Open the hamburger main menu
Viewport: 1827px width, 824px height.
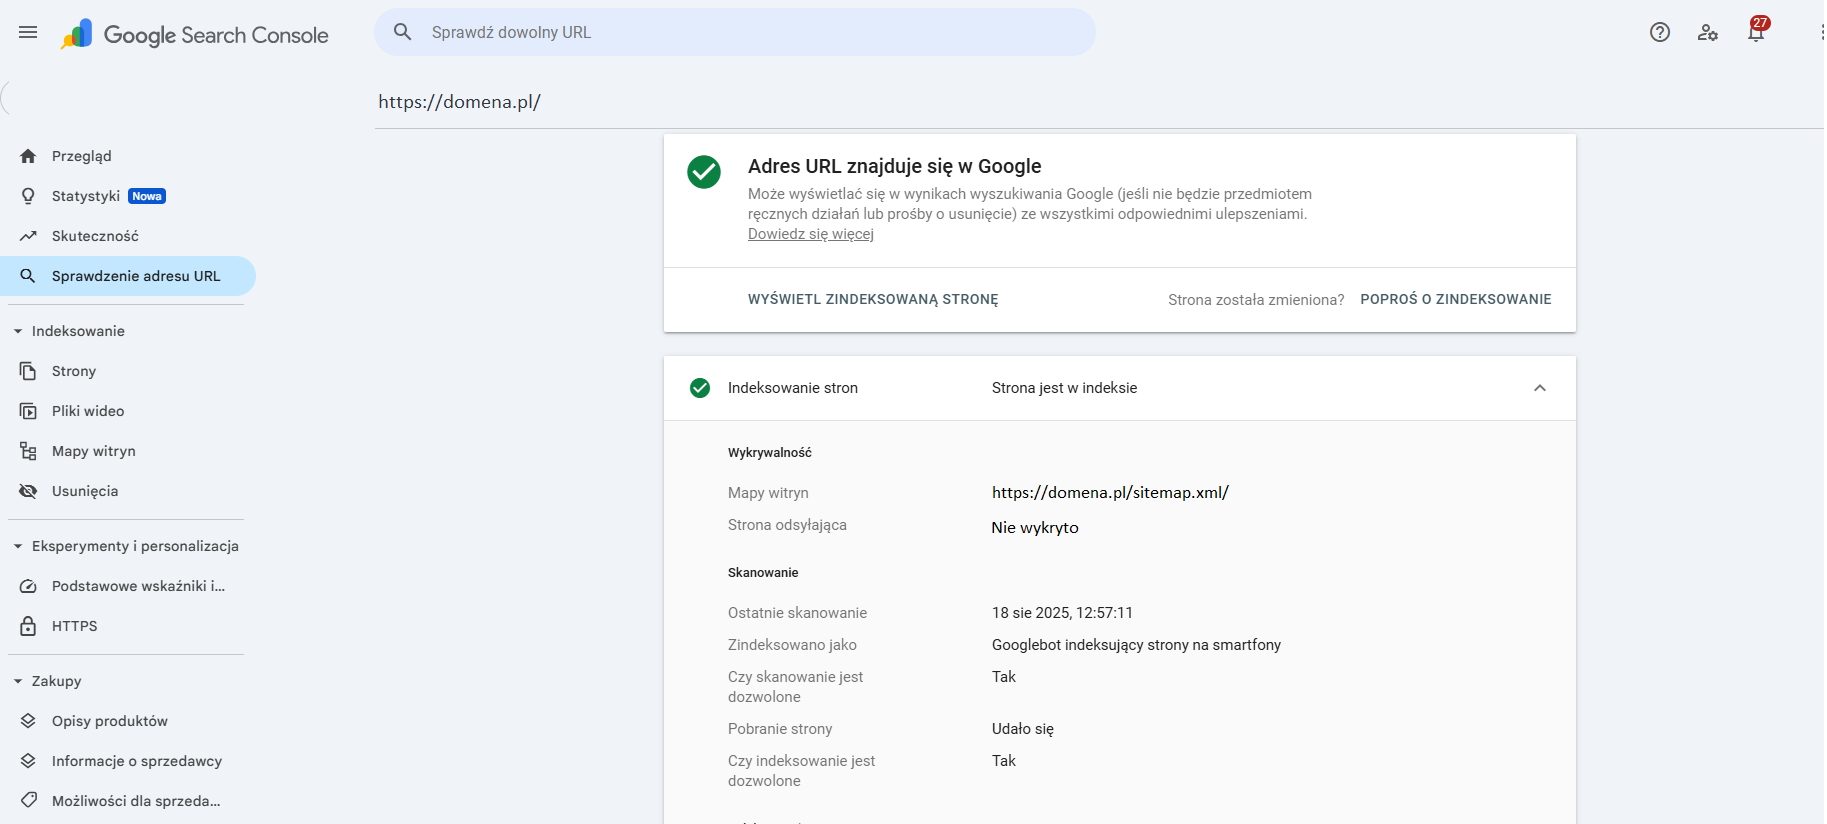(x=28, y=32)
